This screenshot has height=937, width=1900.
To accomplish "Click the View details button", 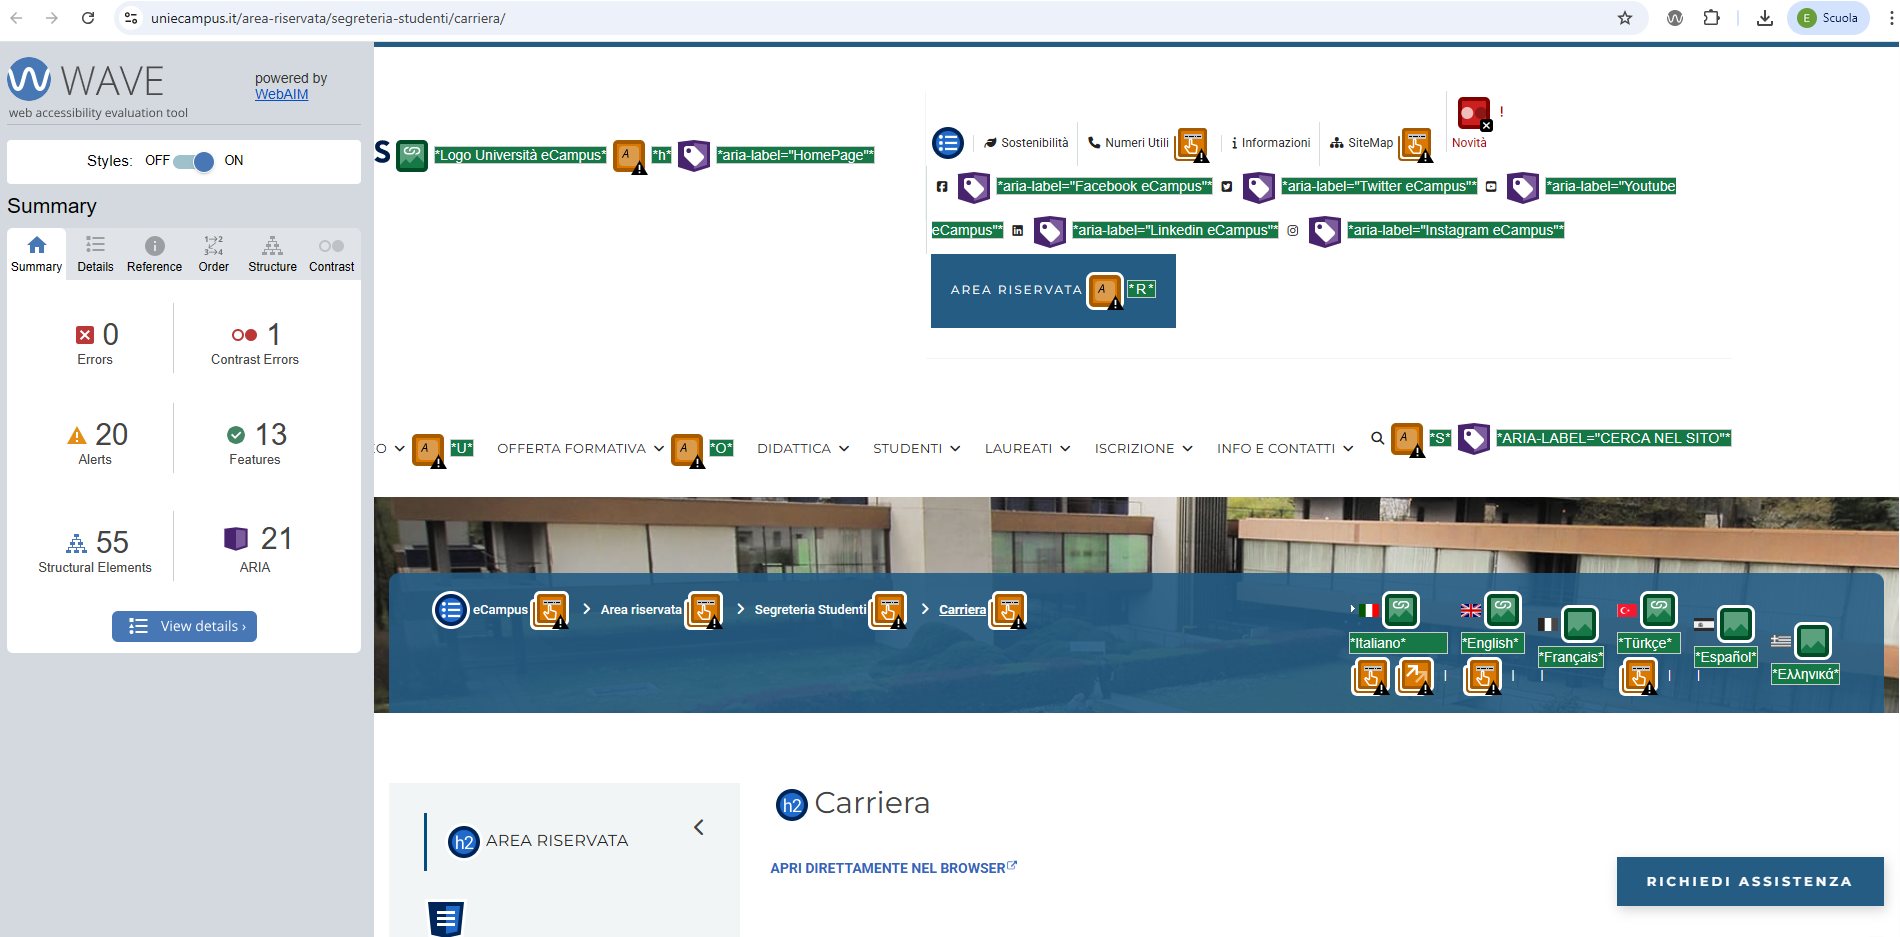I will coord(185,626).
